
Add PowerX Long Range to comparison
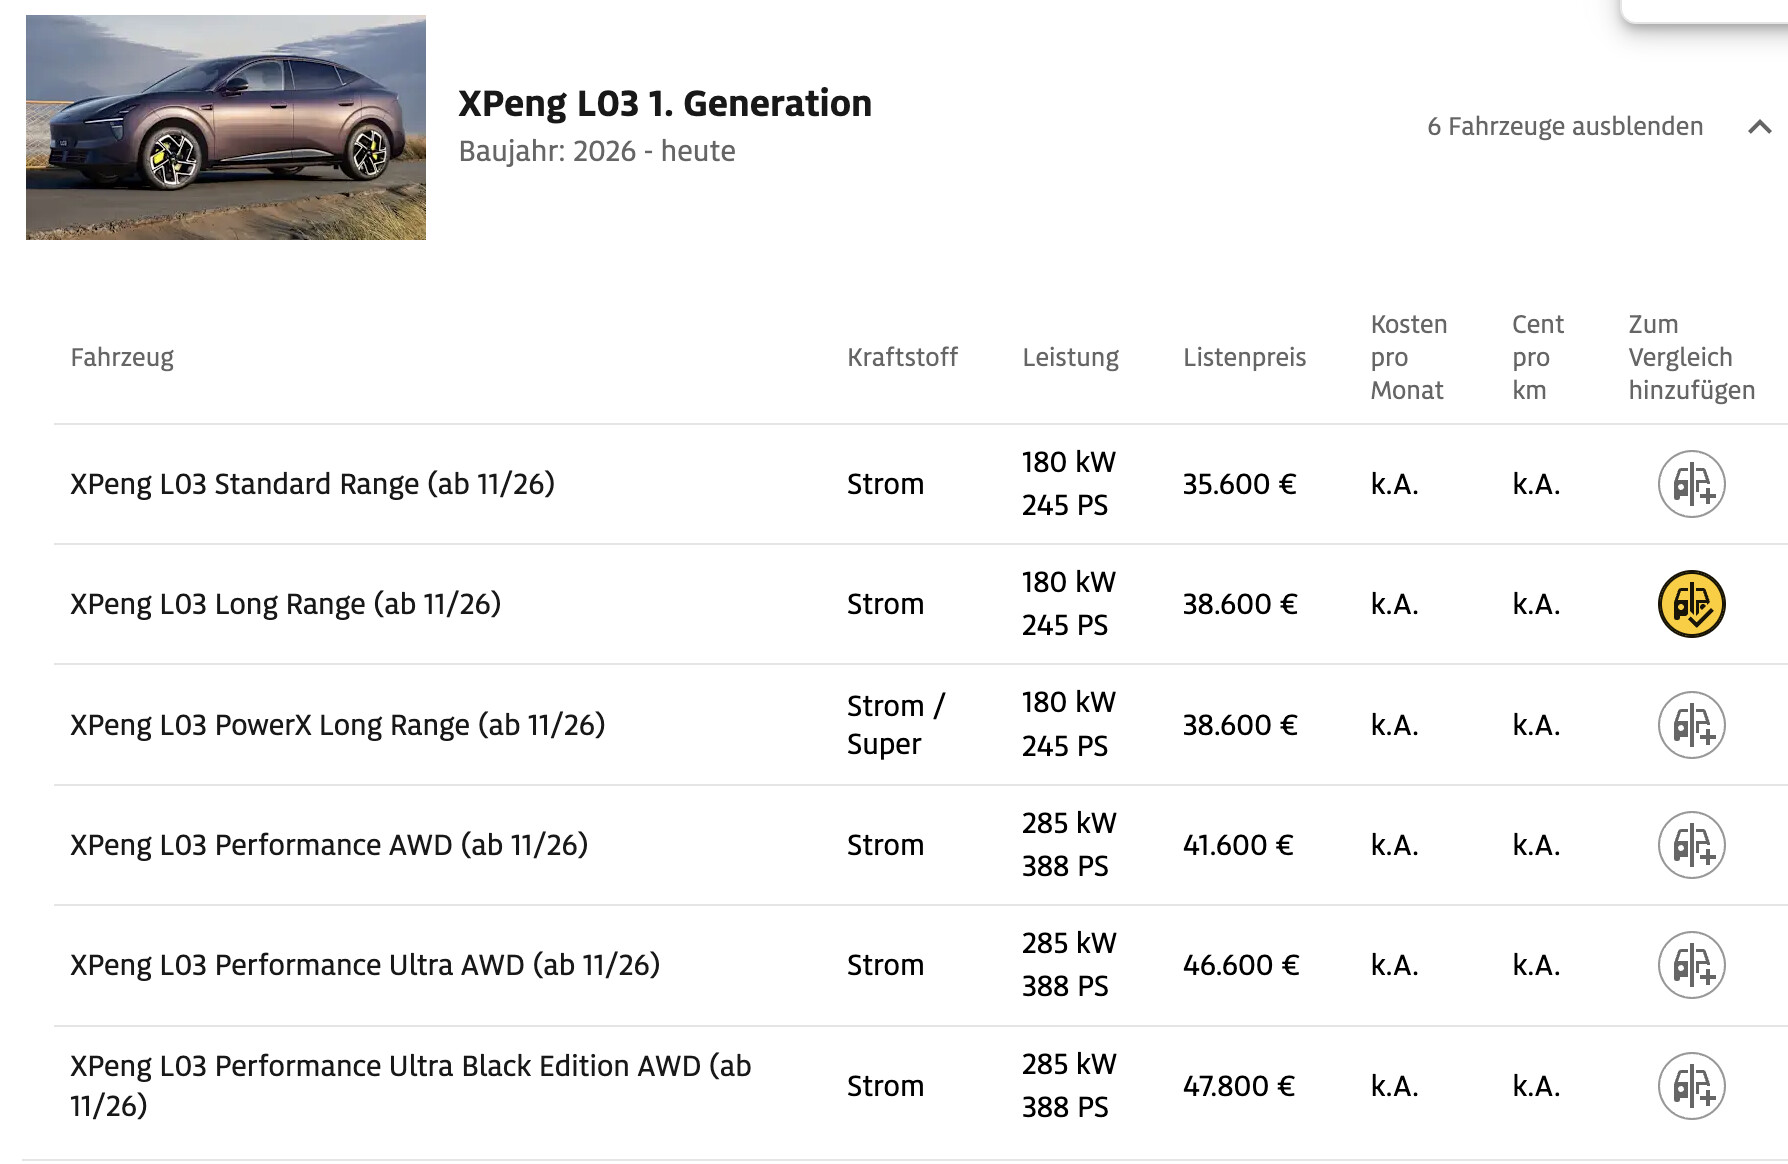tap(1691, 725)
